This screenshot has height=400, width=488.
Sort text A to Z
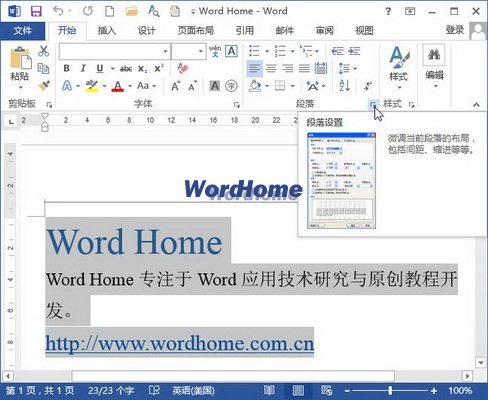(344, 86)
